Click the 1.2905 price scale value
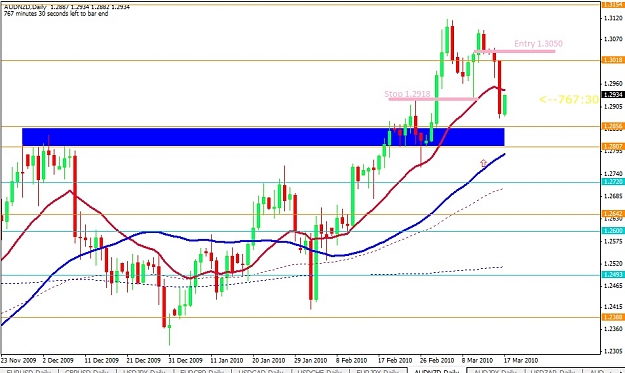The image size is (625, 373). [x=613, y=106]
